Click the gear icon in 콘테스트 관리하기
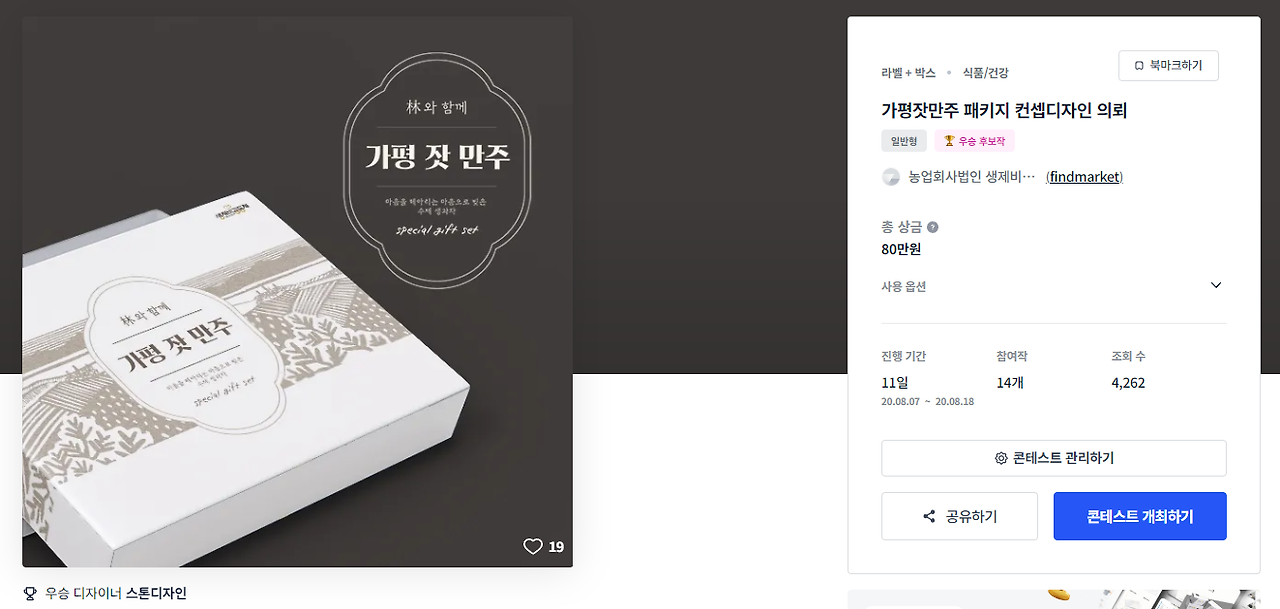Viewport: 1280px width, 609px height. [x=1001, y=458]
